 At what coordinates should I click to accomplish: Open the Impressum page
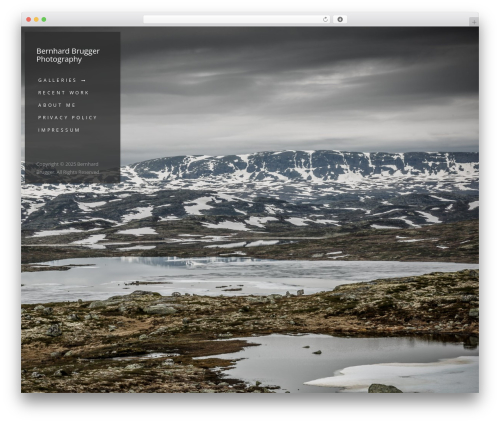[59, 130]
